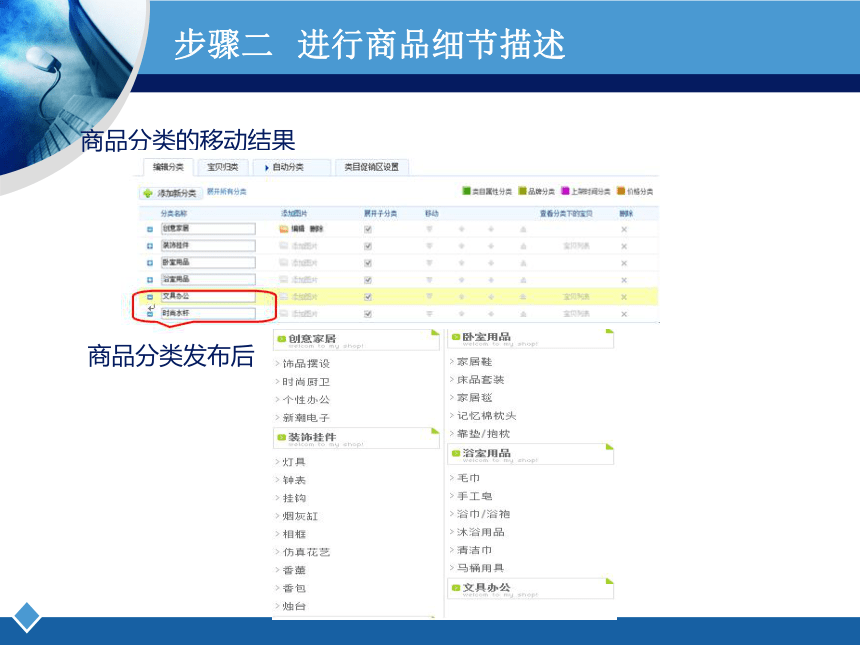This screenshot has width=860, height=645.
Task: Open the 编辑分类 tab
Action: 168,167
